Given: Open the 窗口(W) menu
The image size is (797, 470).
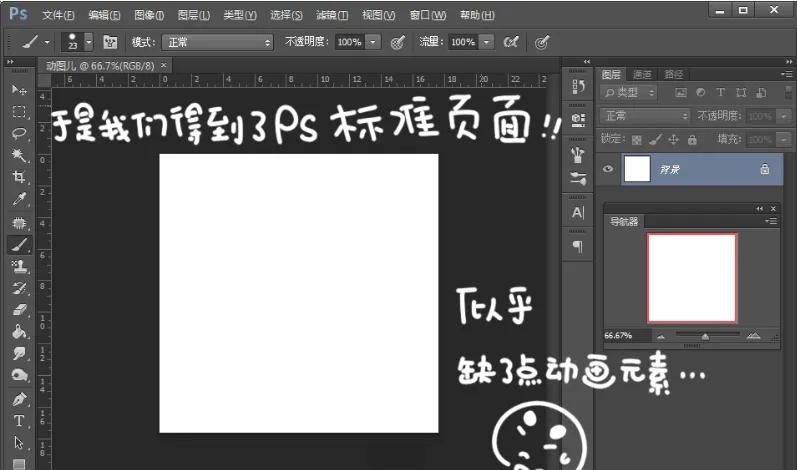Looking at the screenshot, I should click(428, 15).
